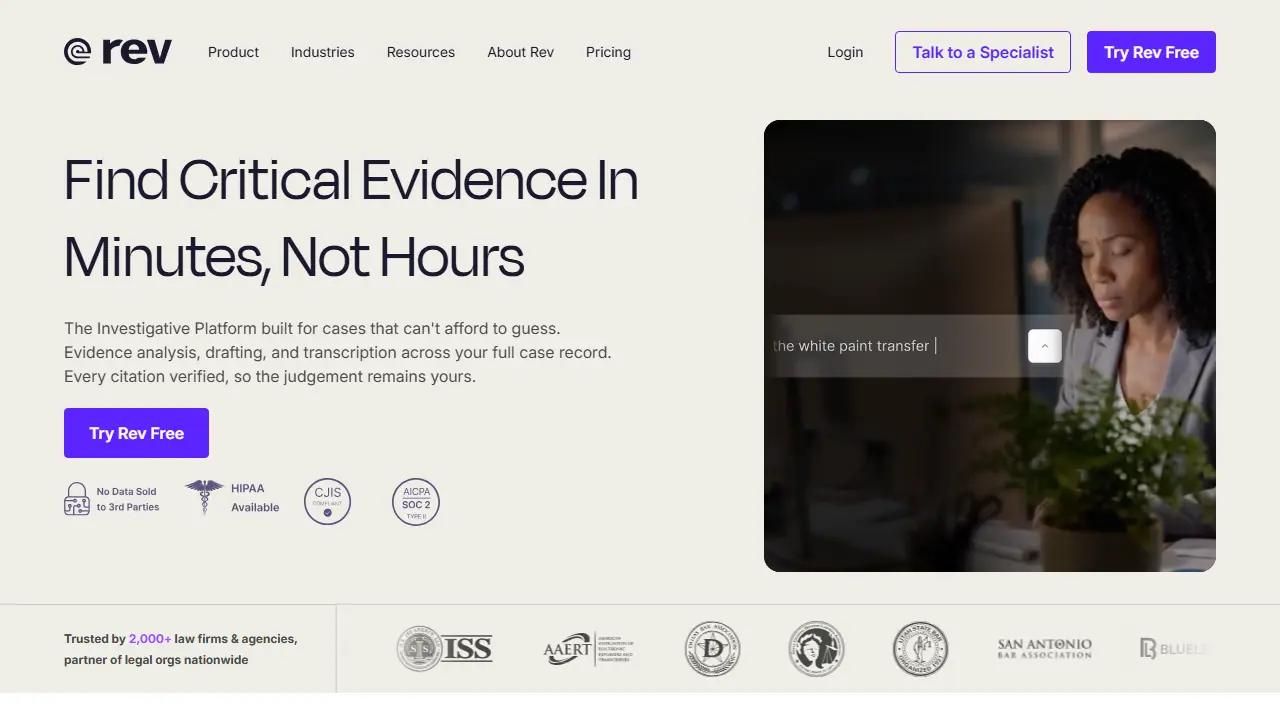Click the HIPAA caduceus icon
This screenshot has height=720, width=1280.
[x=204, y=497]
